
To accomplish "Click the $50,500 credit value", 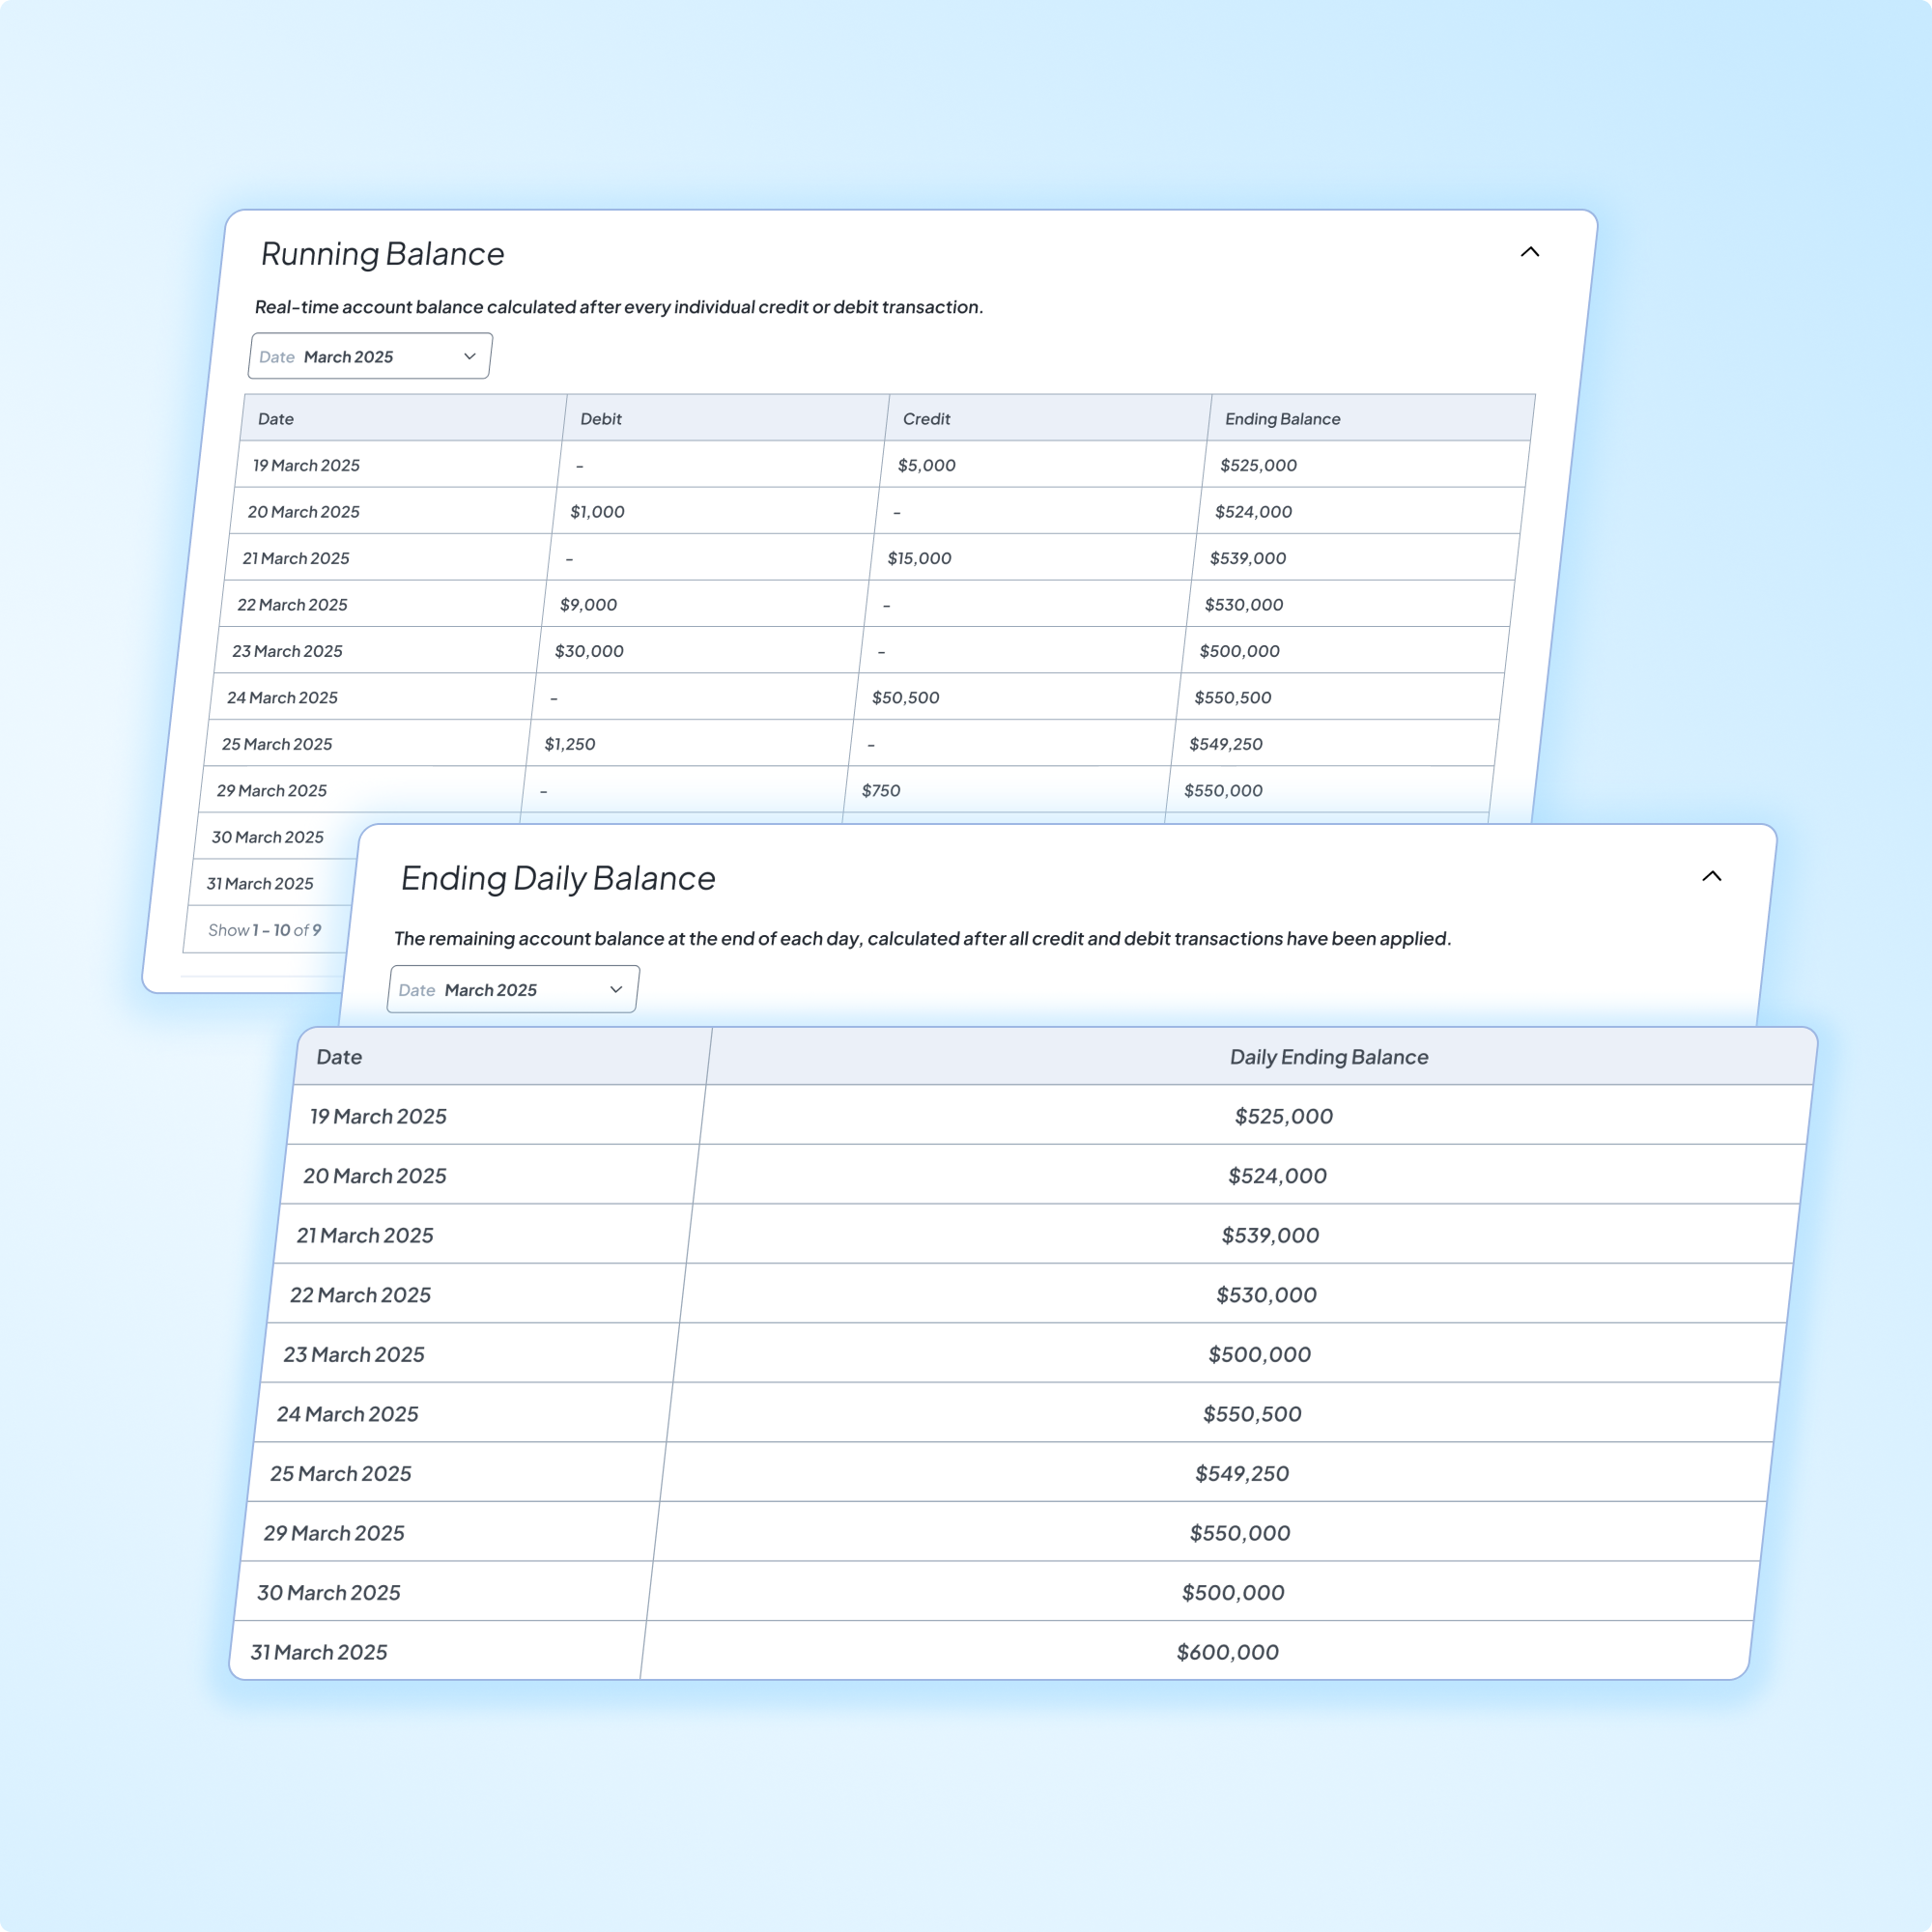I will point(905,697).
